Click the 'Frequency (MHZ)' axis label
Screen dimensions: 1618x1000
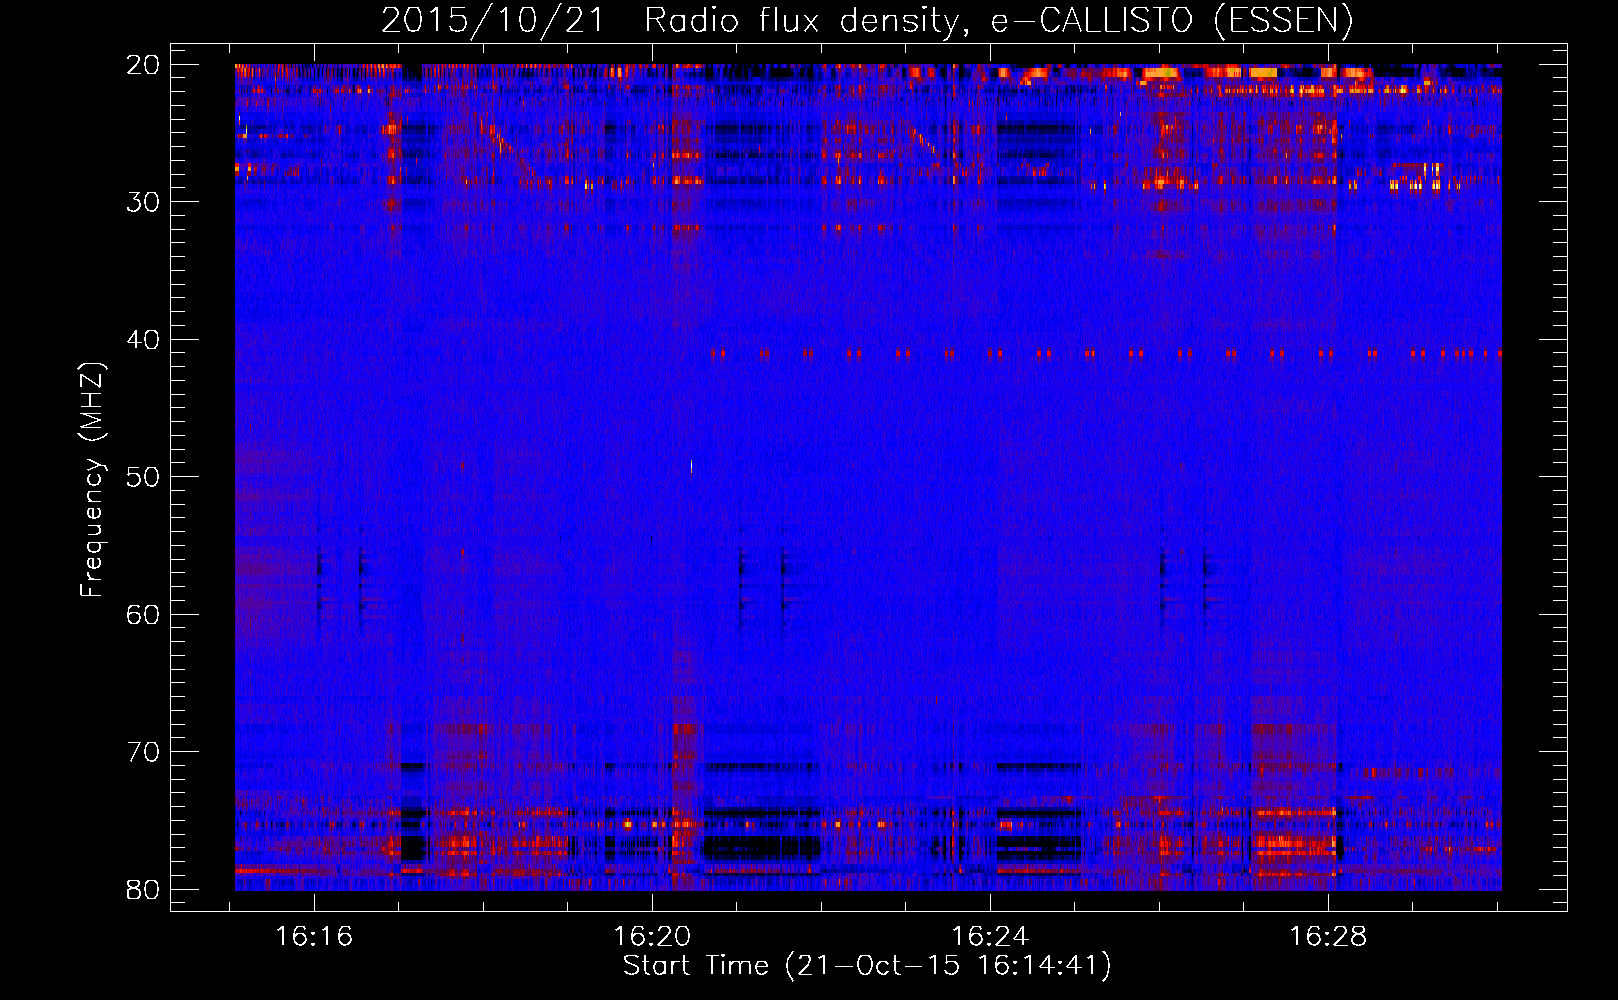[92, 481]
